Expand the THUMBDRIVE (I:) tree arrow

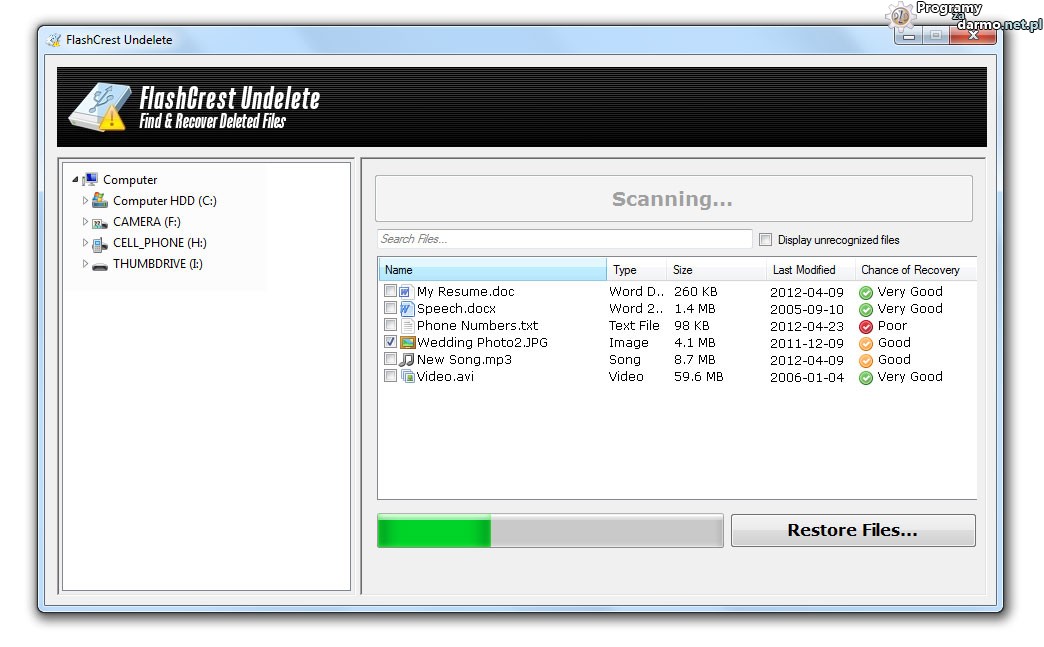coord(85,264)
